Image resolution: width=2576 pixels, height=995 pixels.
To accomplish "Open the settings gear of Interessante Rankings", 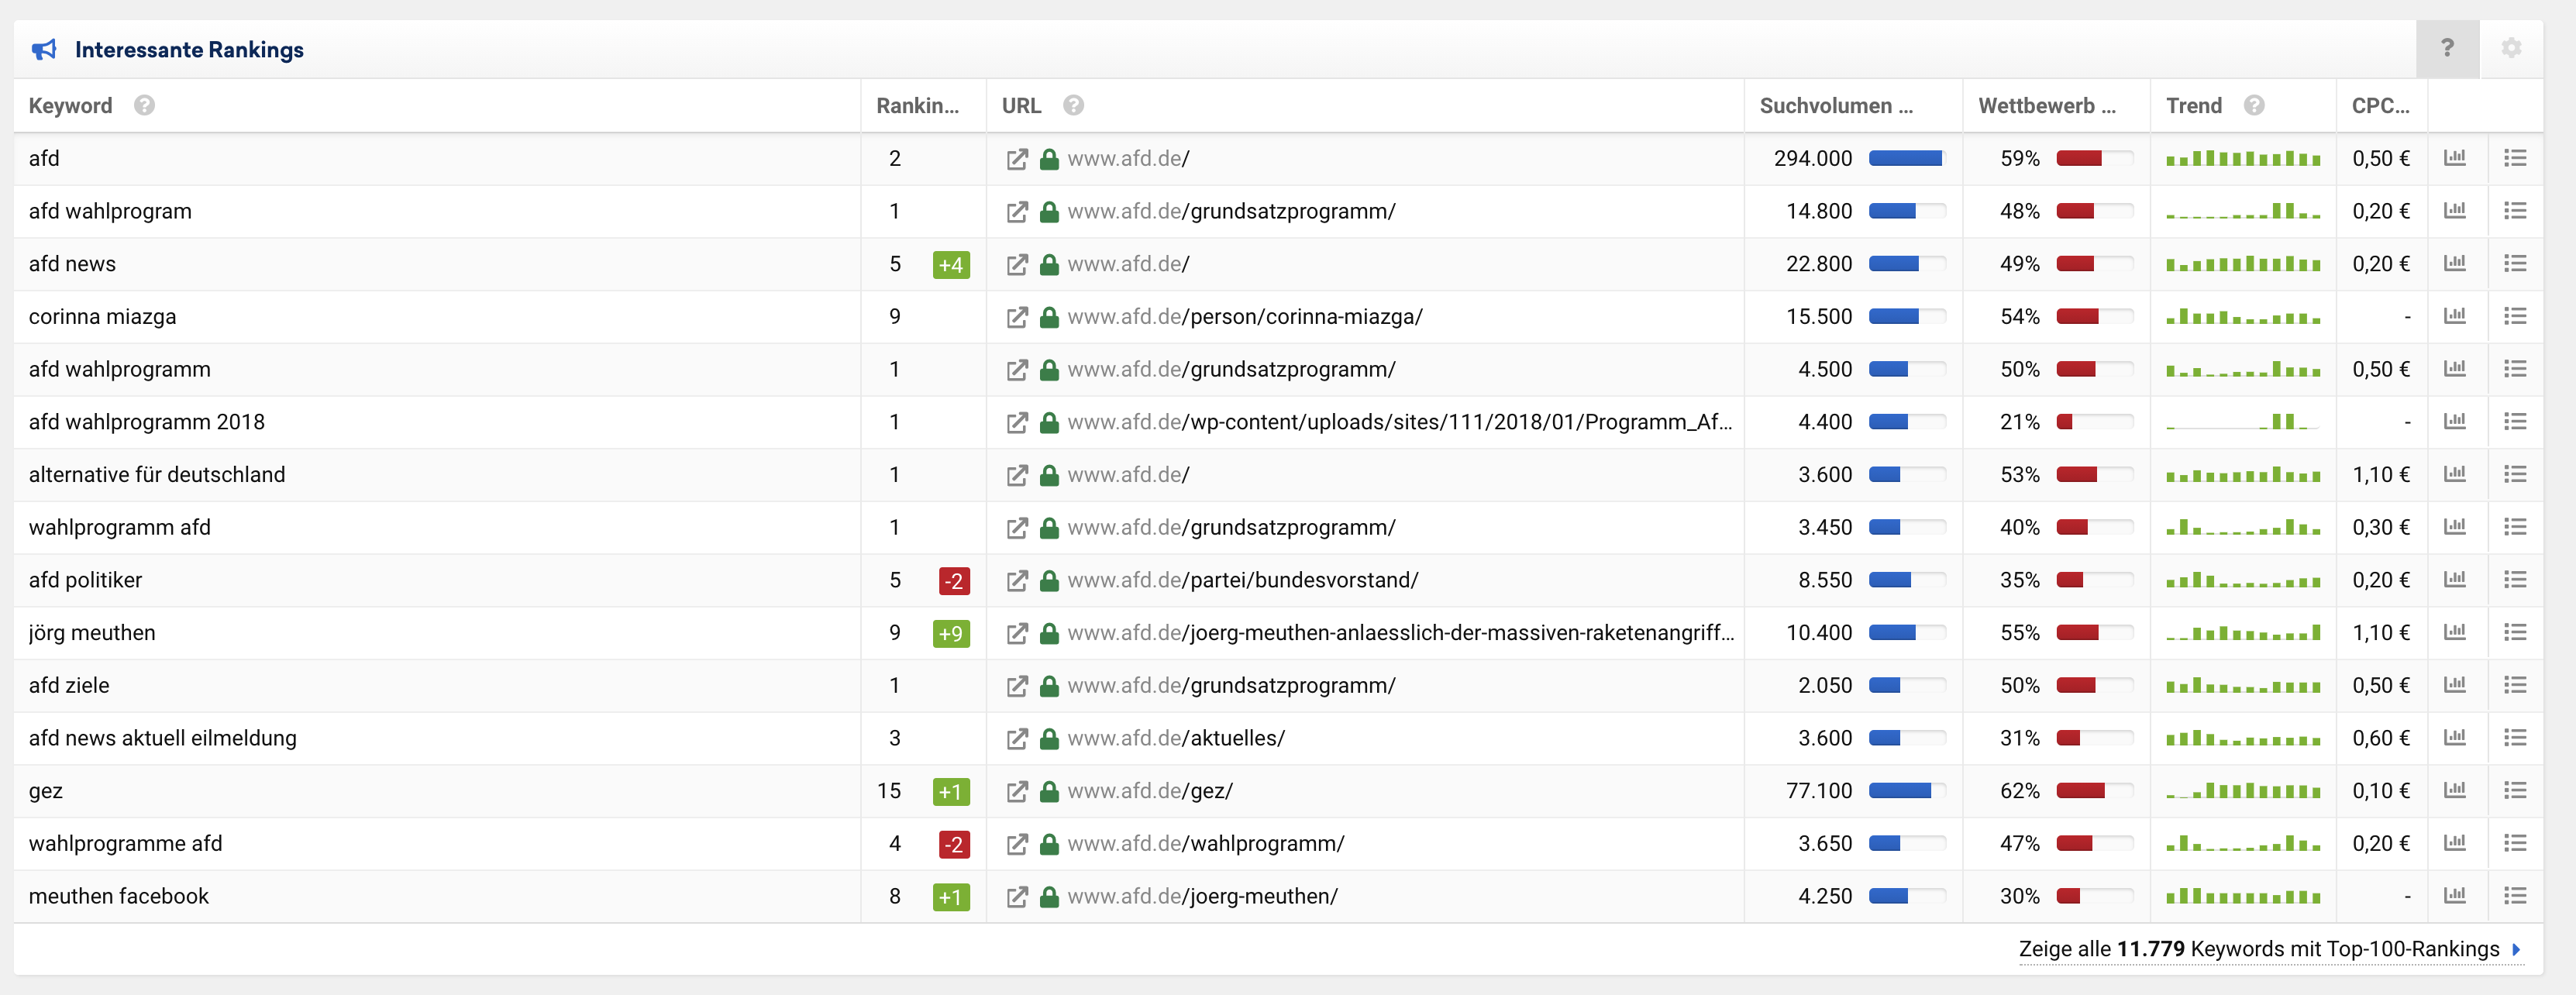I will [2511, 48].
